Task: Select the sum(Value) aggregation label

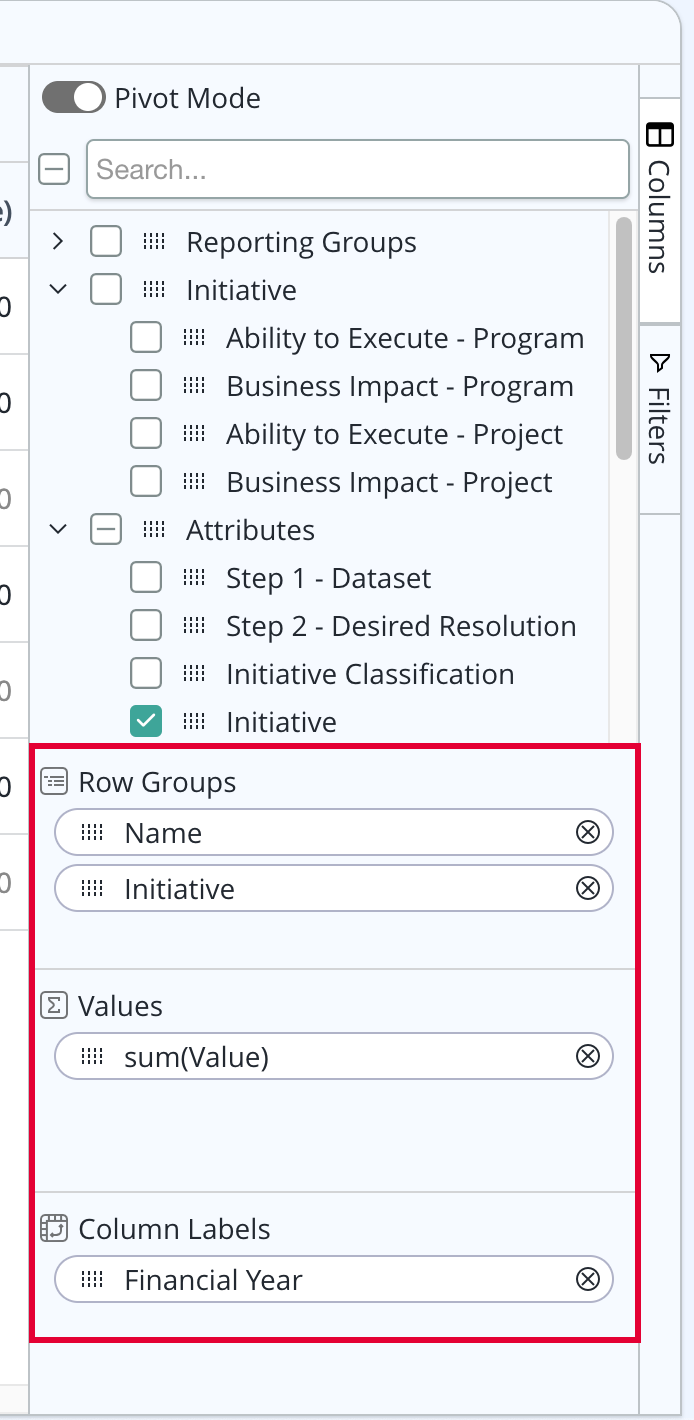Action: (x=197, y=1057)
